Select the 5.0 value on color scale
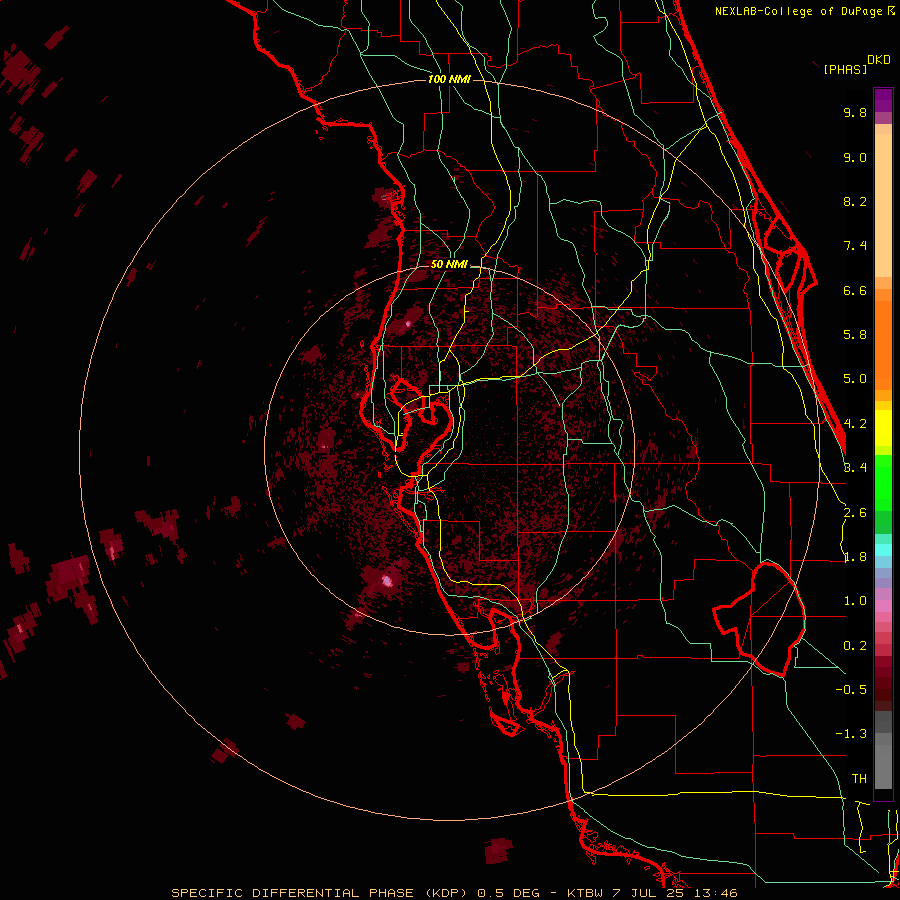The width and height of the screenshot is (900, 900). [855, 379]
